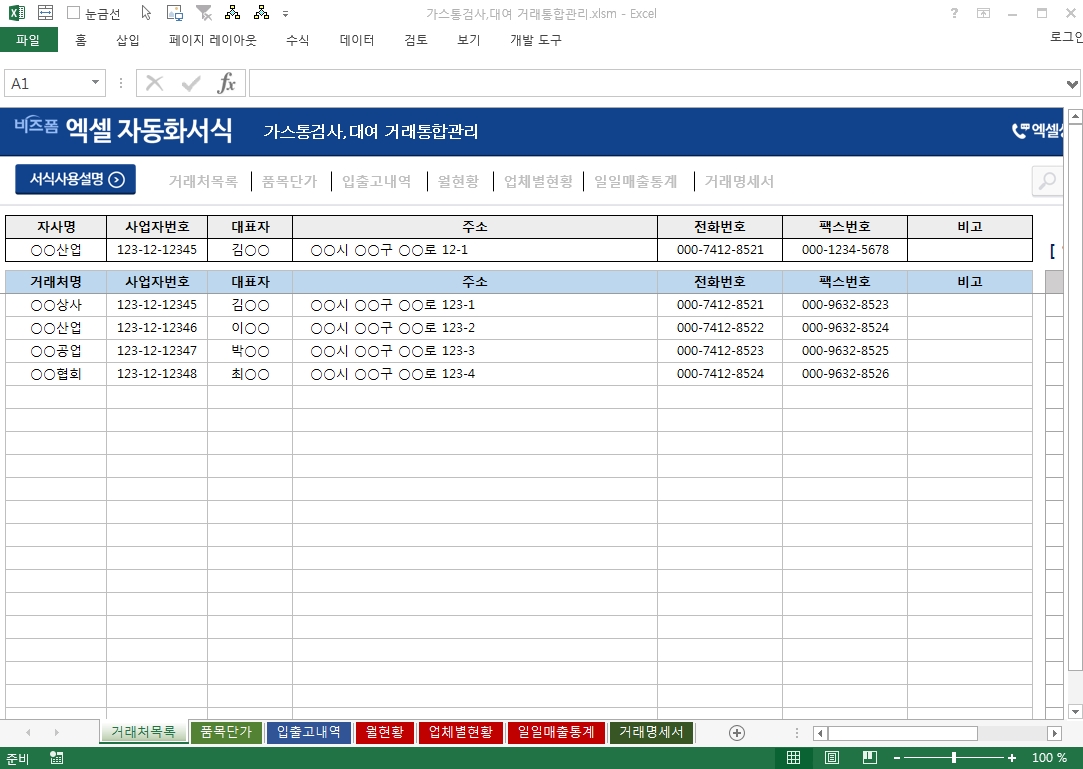
Task: Click the Excel application icon
Action: coord(17,12)
